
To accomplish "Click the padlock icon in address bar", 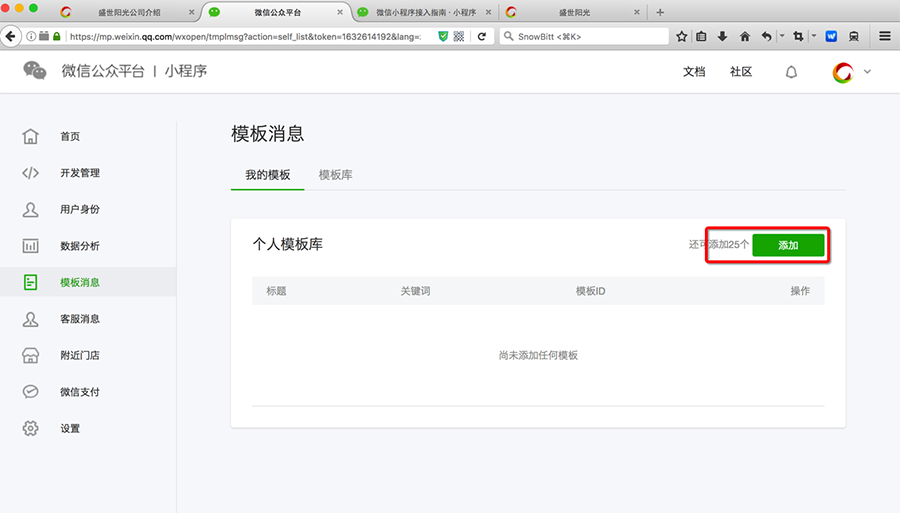I will [56, 36].
